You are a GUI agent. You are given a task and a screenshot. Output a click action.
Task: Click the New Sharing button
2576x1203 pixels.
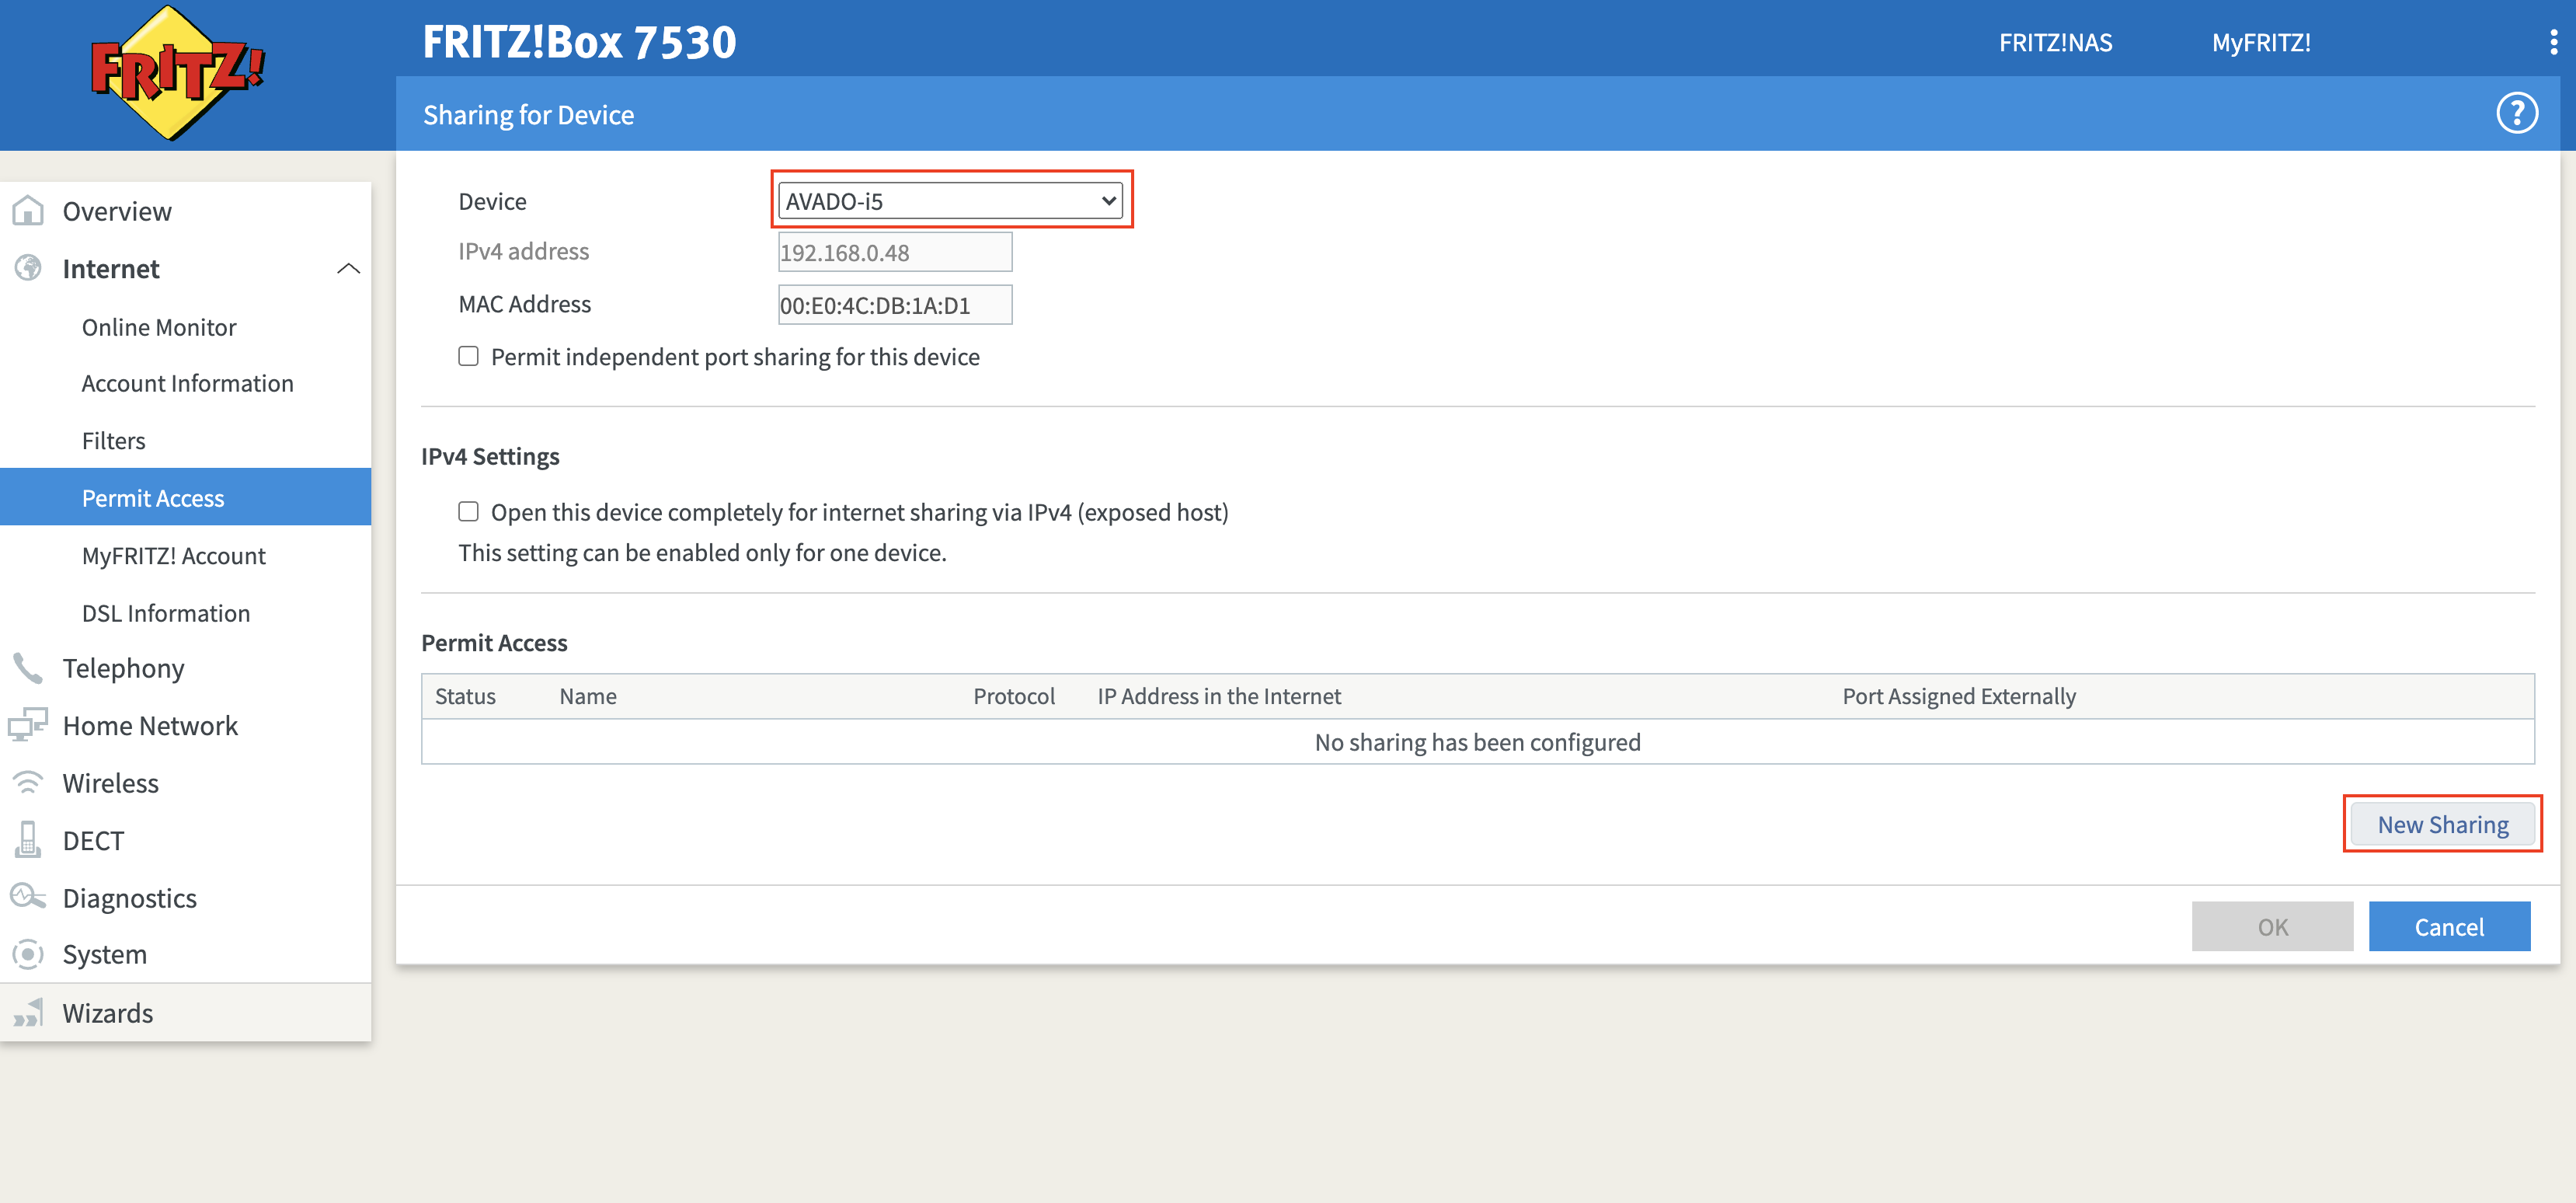pos(2442,825)
